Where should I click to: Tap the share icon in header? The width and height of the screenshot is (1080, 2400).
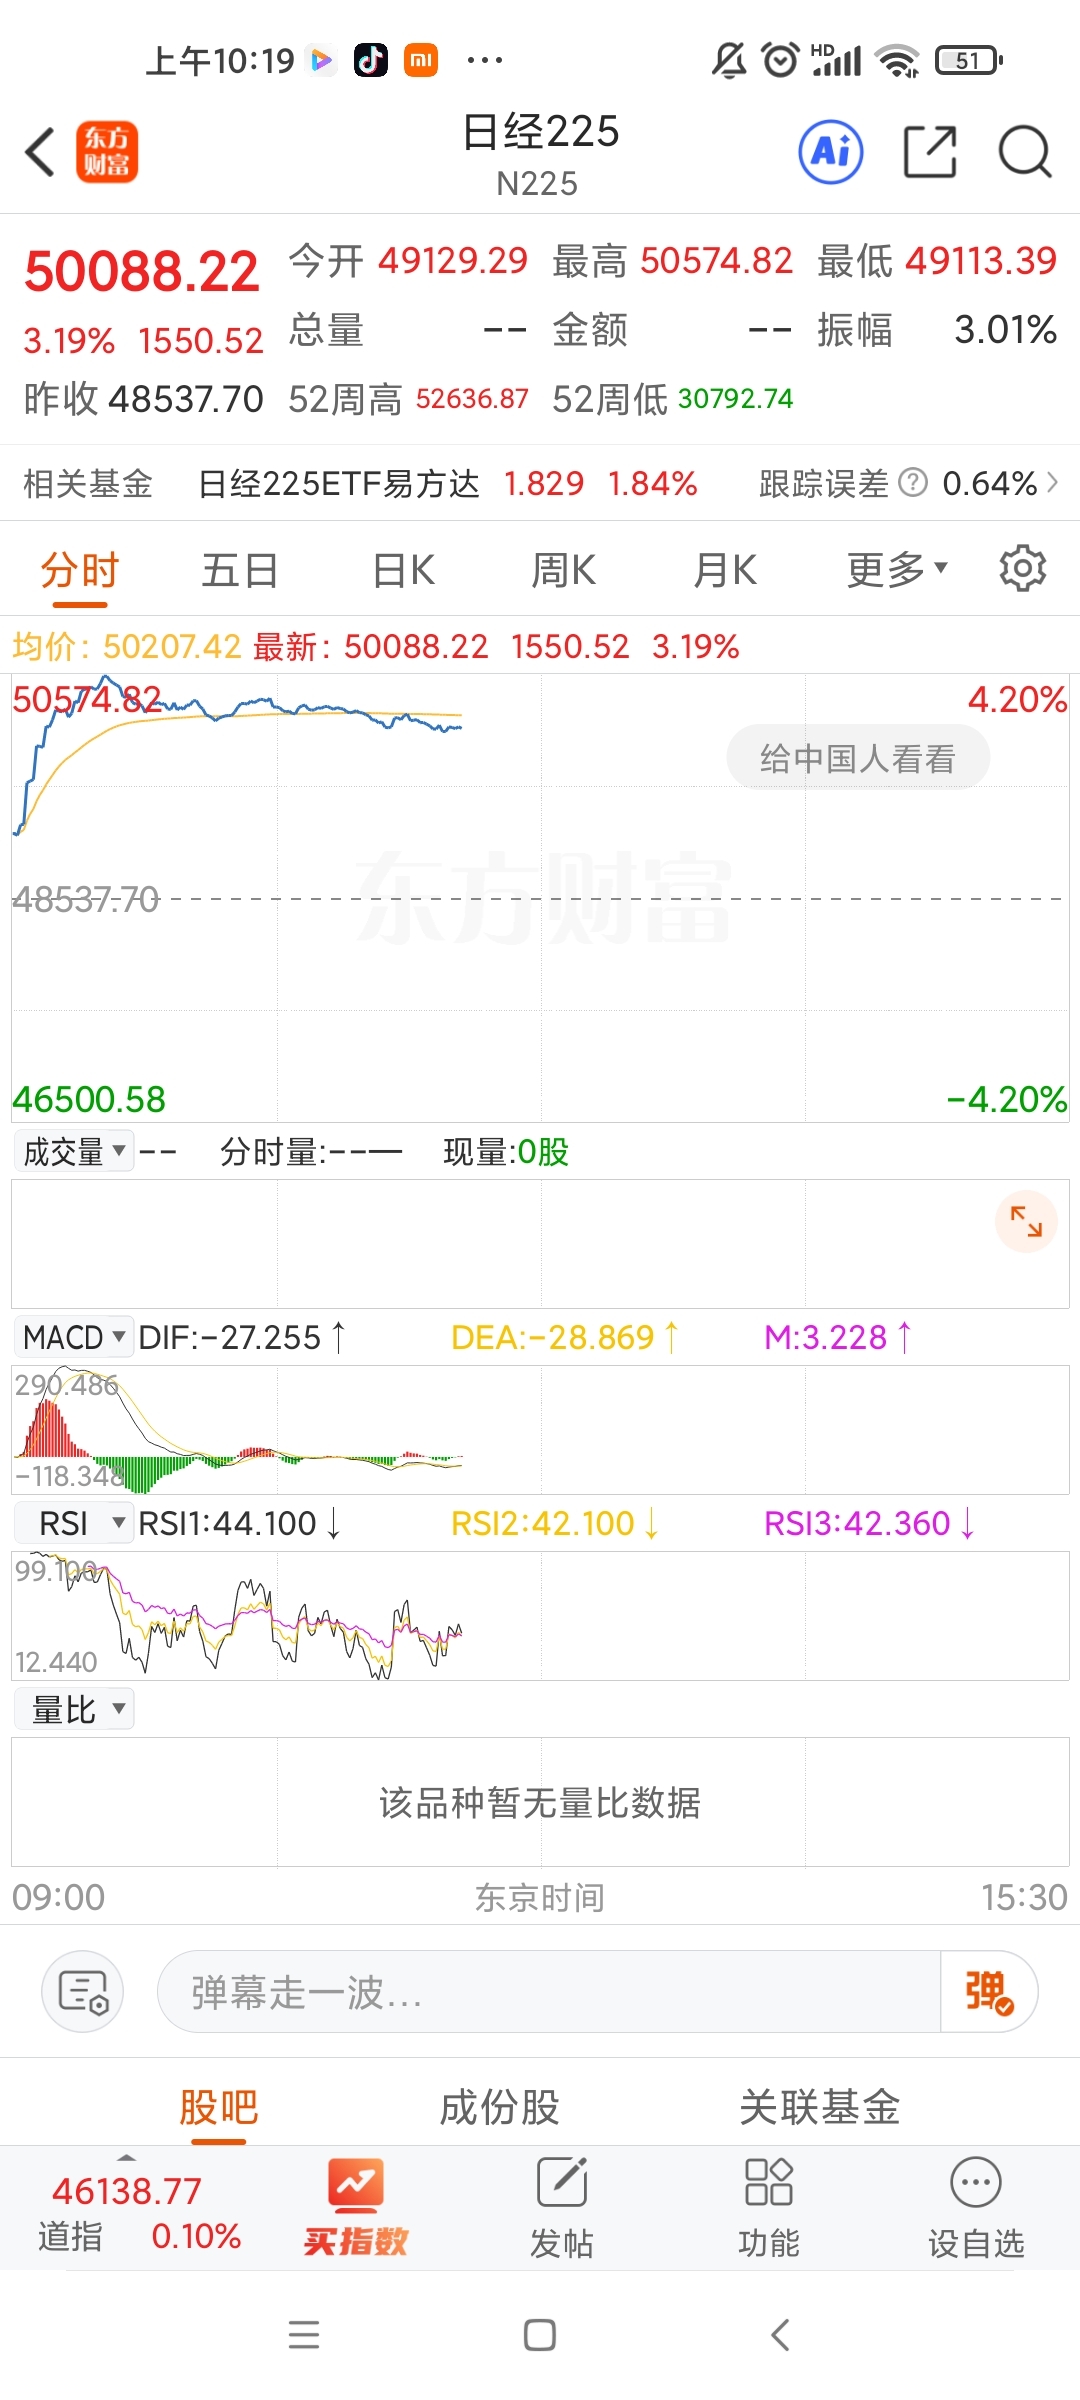[x=930, y=153]
